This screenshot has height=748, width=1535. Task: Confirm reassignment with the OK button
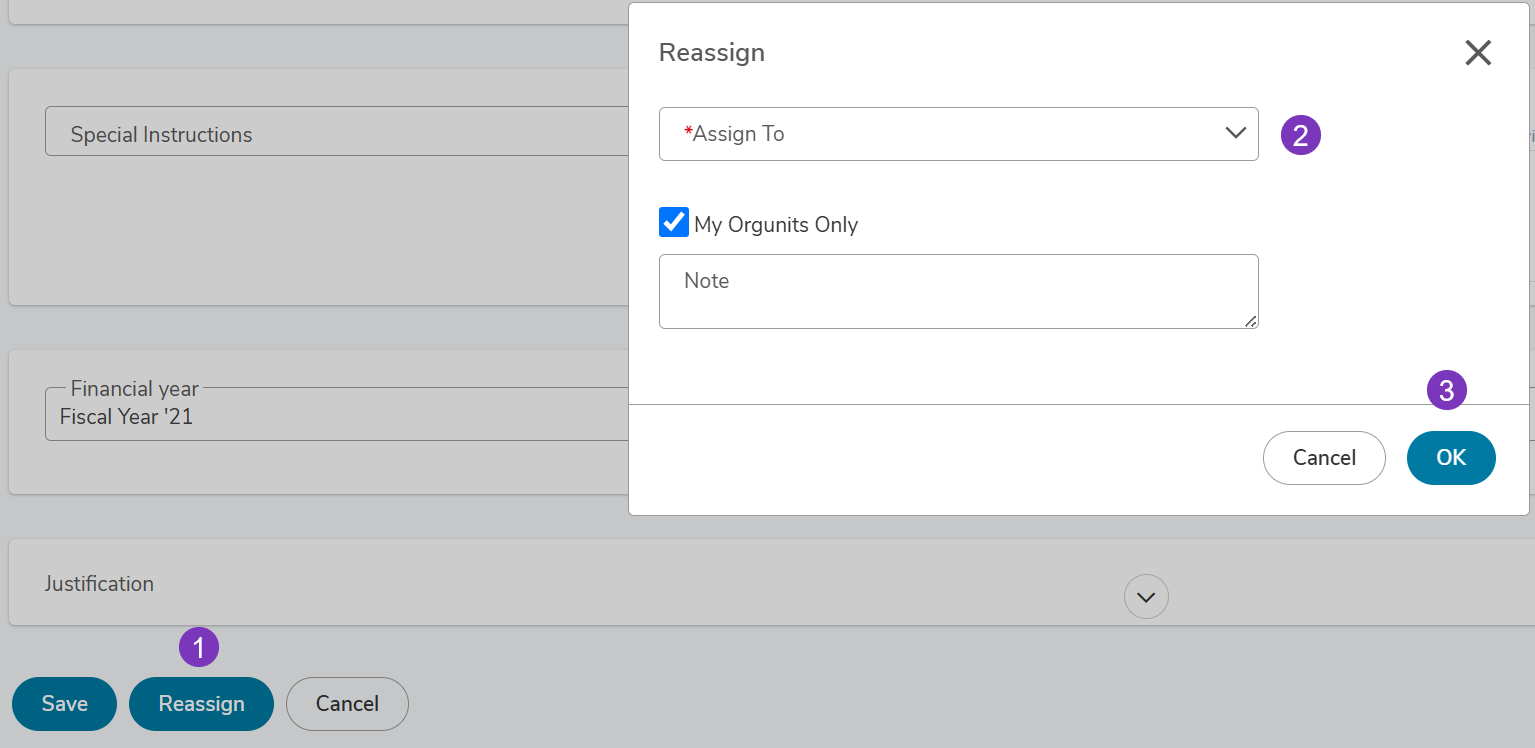[1451, 458]
